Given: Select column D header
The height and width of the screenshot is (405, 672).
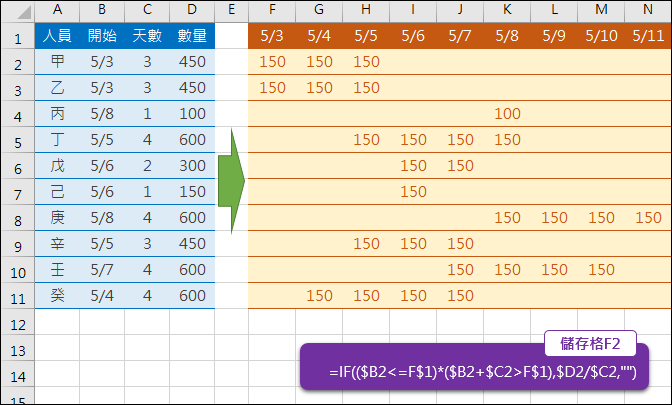Looking at the screenshot, I should 192,10.
